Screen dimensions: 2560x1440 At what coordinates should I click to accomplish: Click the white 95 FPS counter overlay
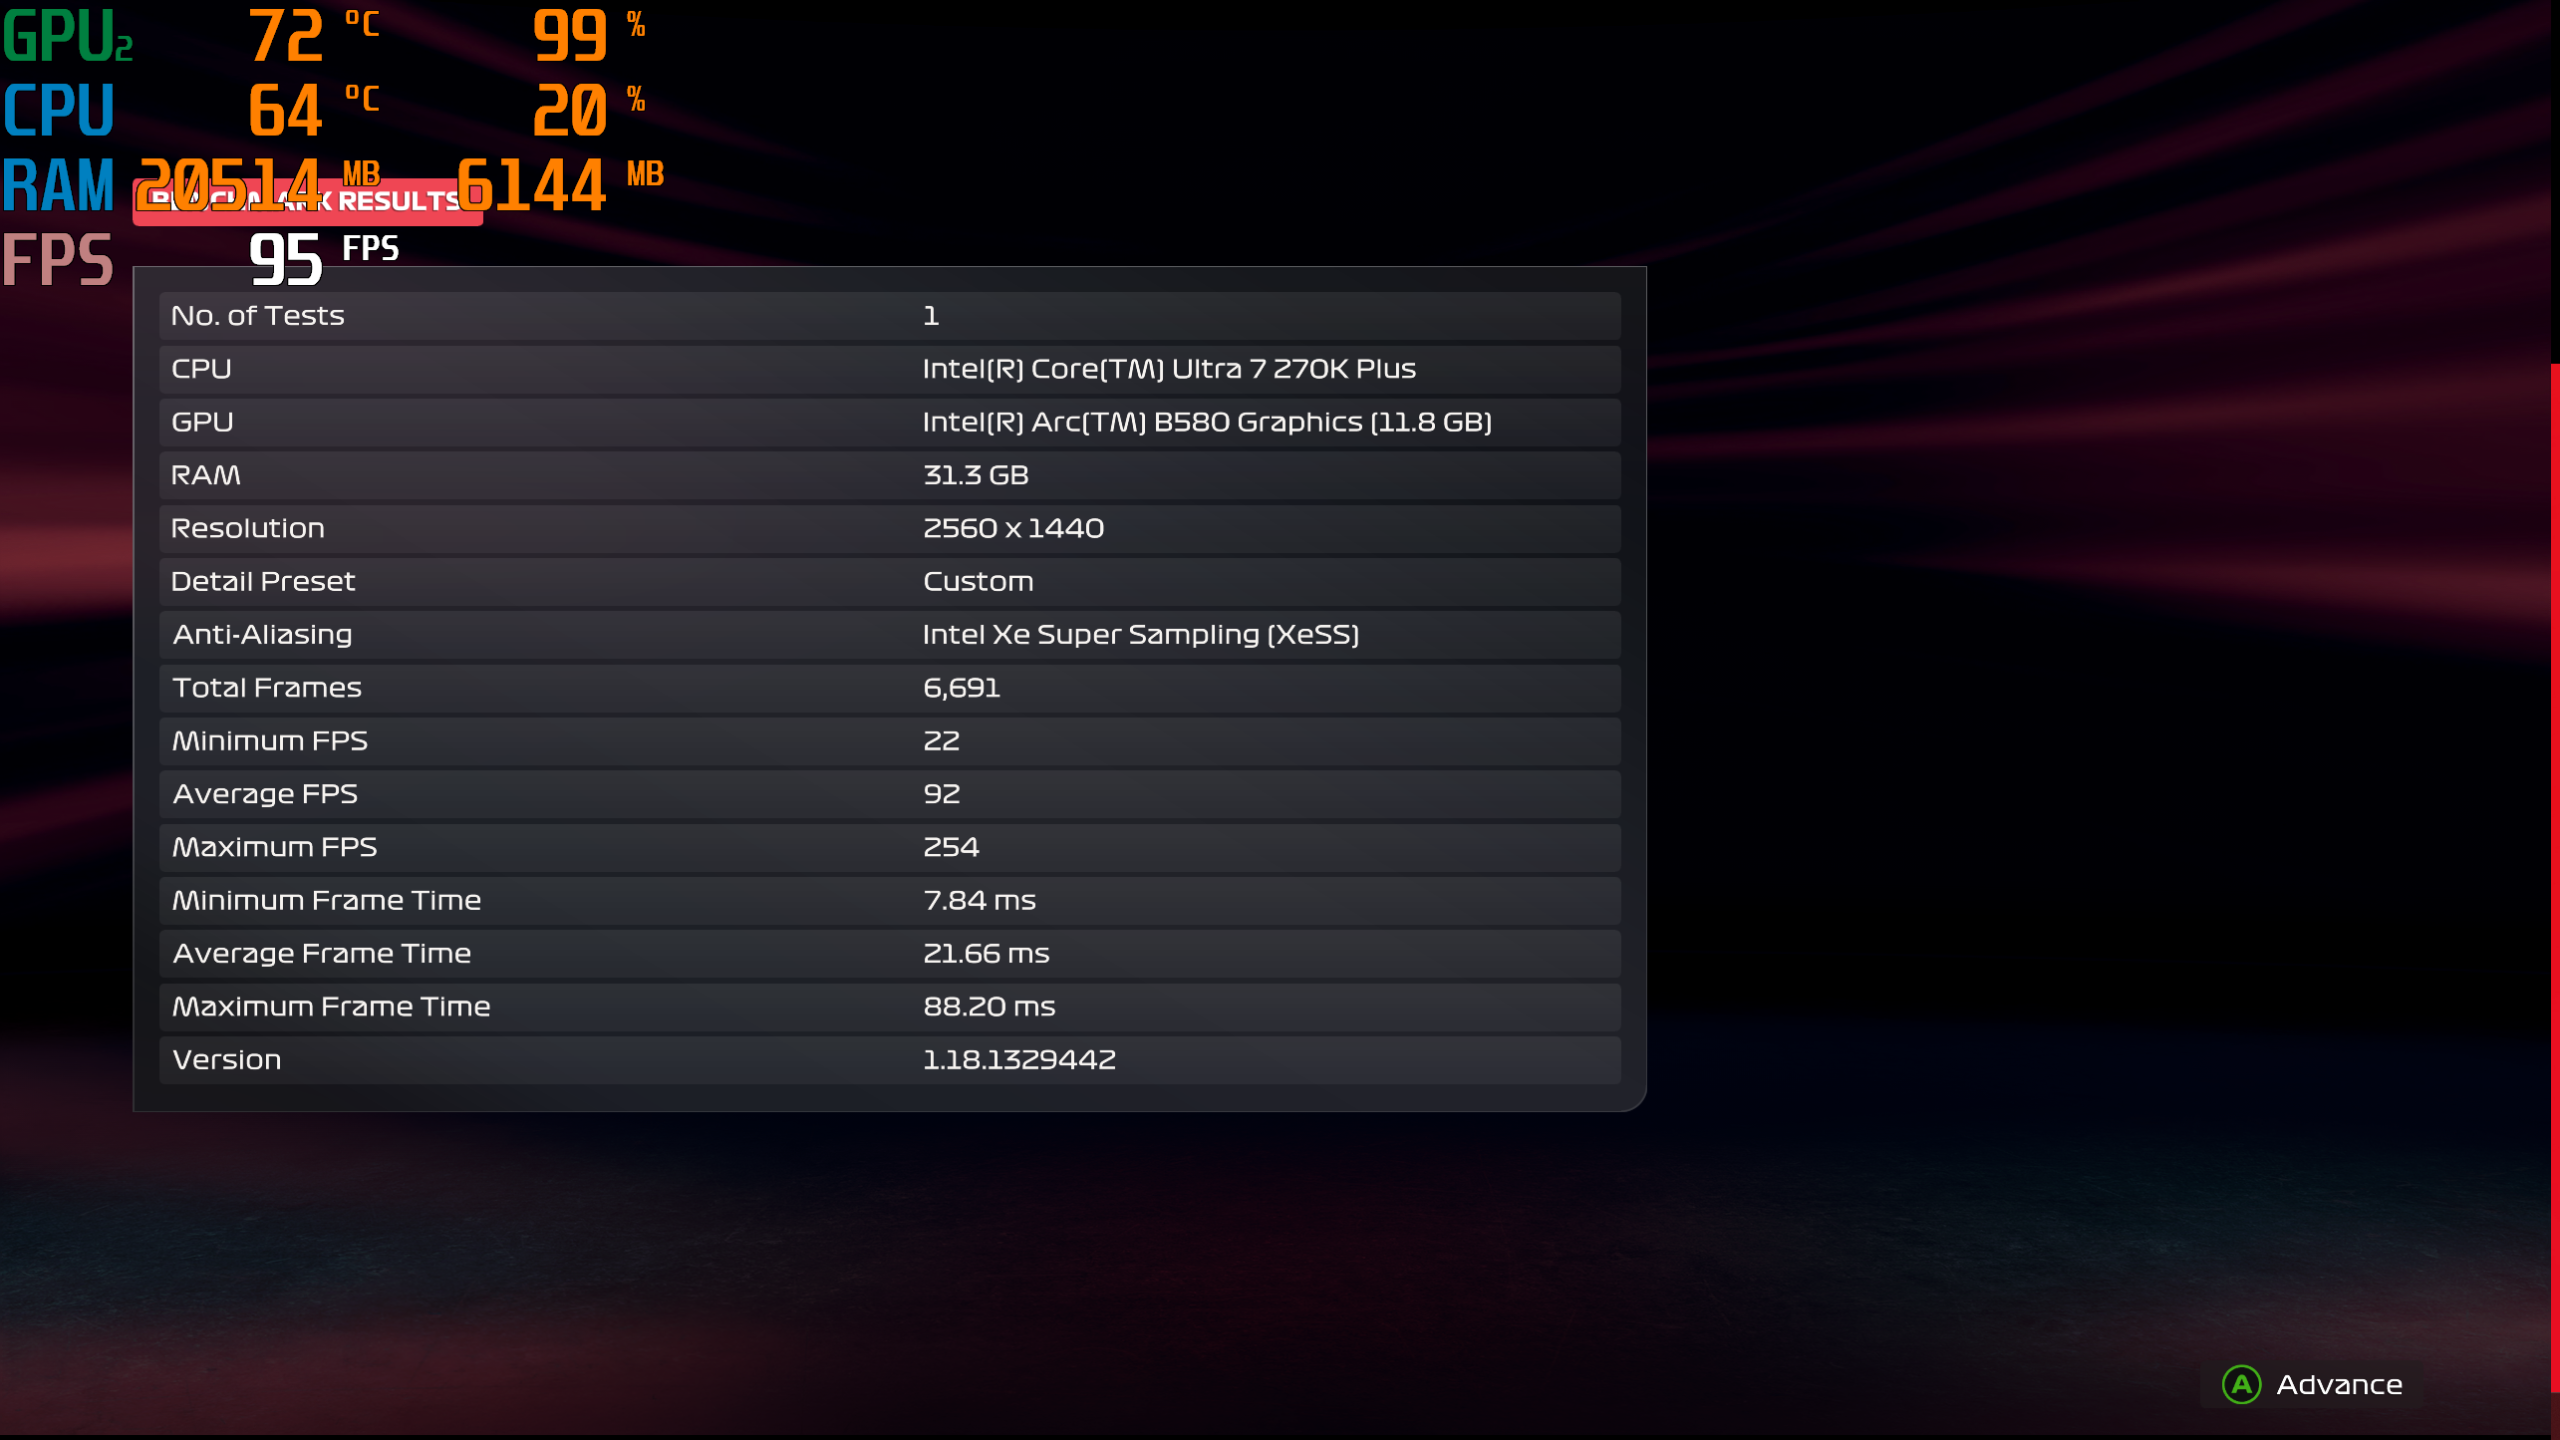click(x=287, y=260)
